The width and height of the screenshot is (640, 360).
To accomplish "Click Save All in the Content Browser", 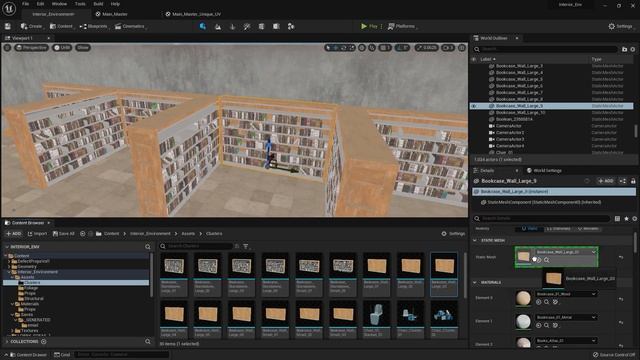I will [64, 234].
